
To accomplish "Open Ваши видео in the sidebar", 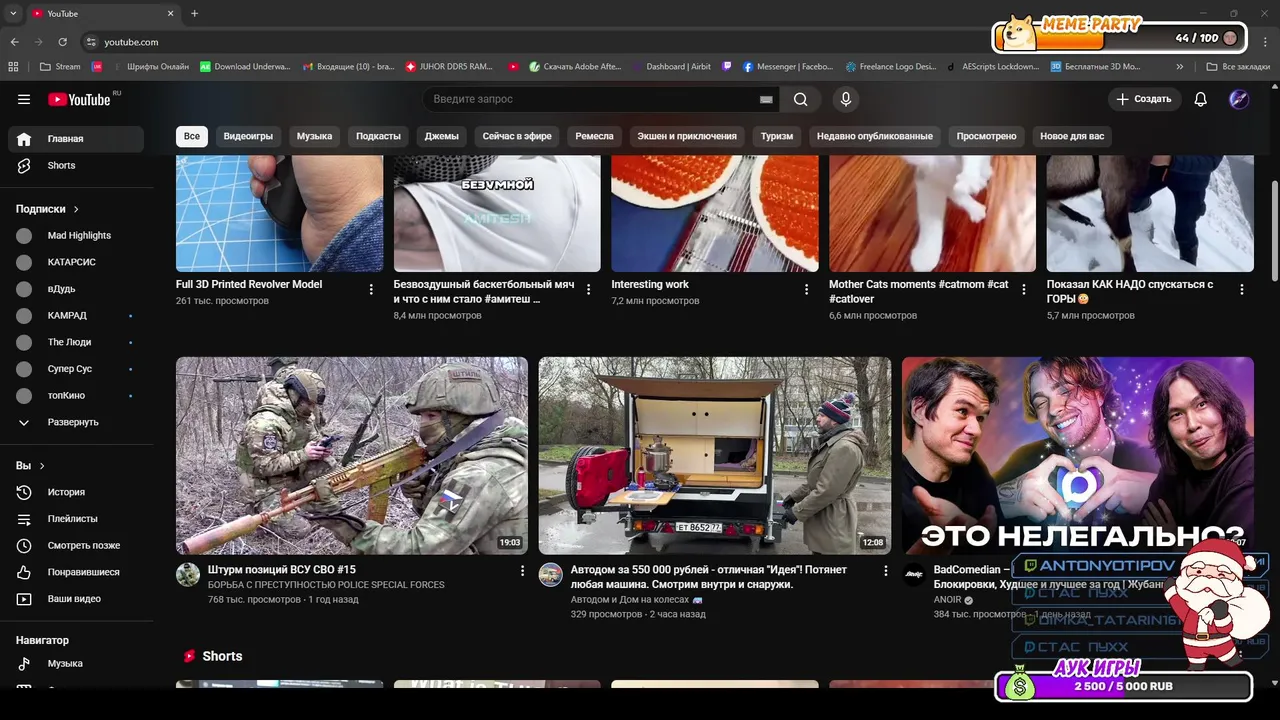I will [76, 599].
